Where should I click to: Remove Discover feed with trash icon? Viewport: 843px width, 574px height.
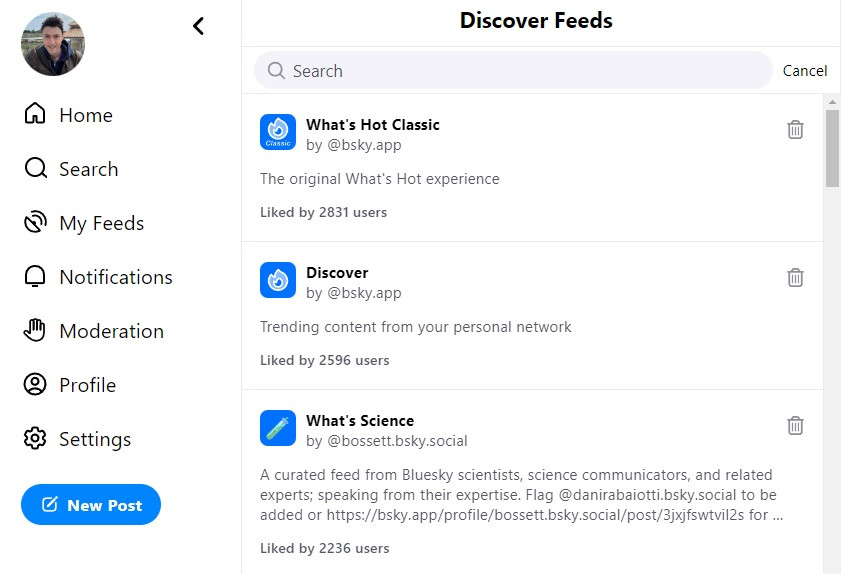pyautogui.click(x=795, y=278)
